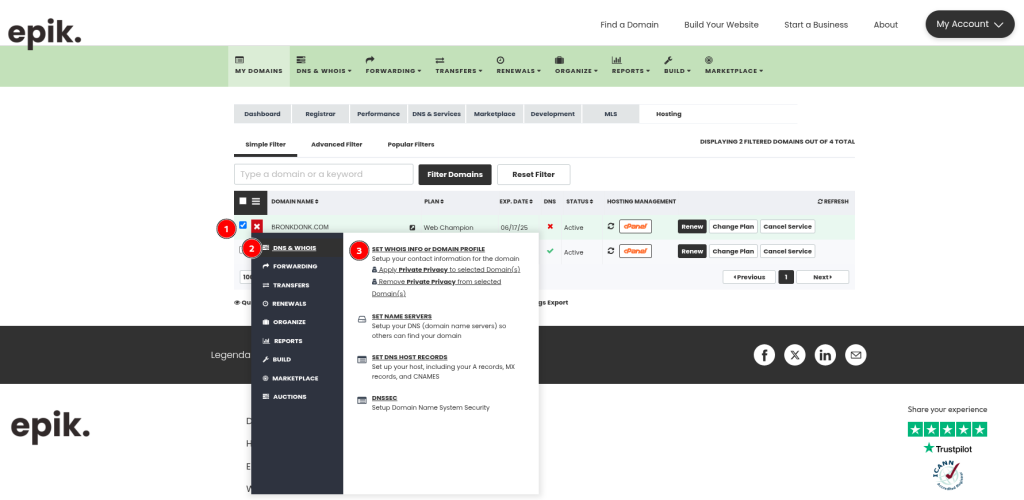Click the epik logo in page header
Viewport: 1024px width, 500px height.
coord(44,33)
